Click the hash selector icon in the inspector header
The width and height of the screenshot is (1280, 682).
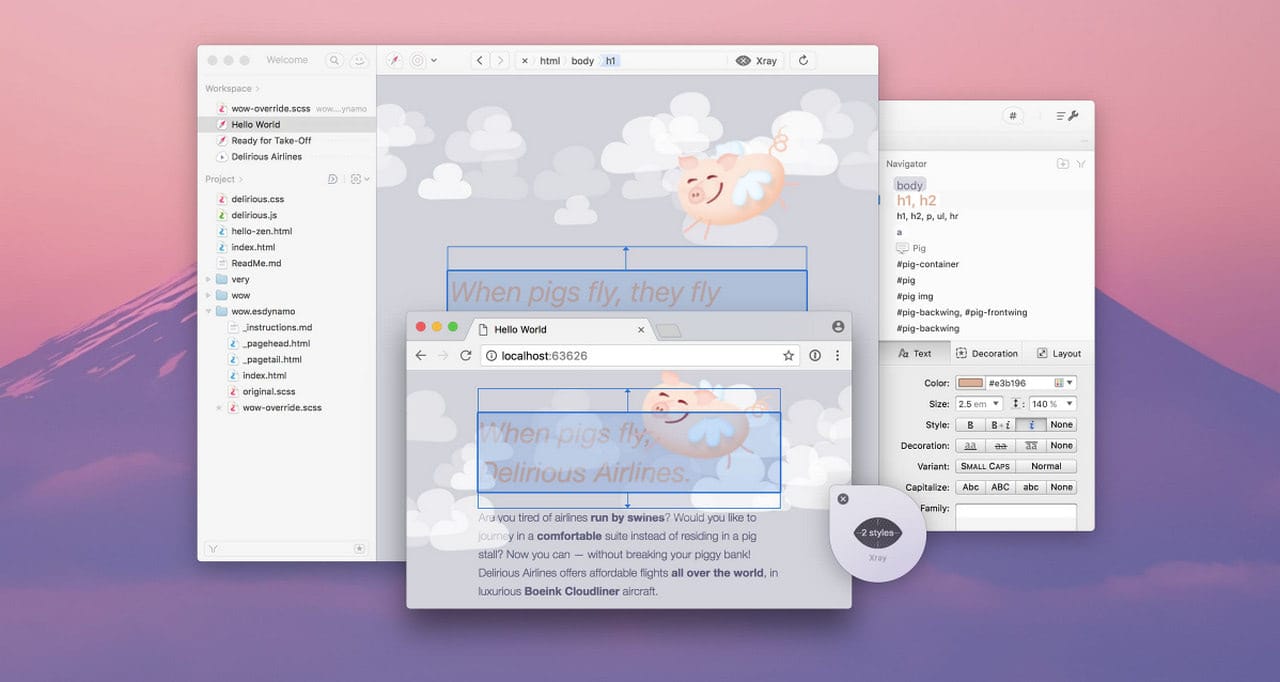coord(1013,116)
